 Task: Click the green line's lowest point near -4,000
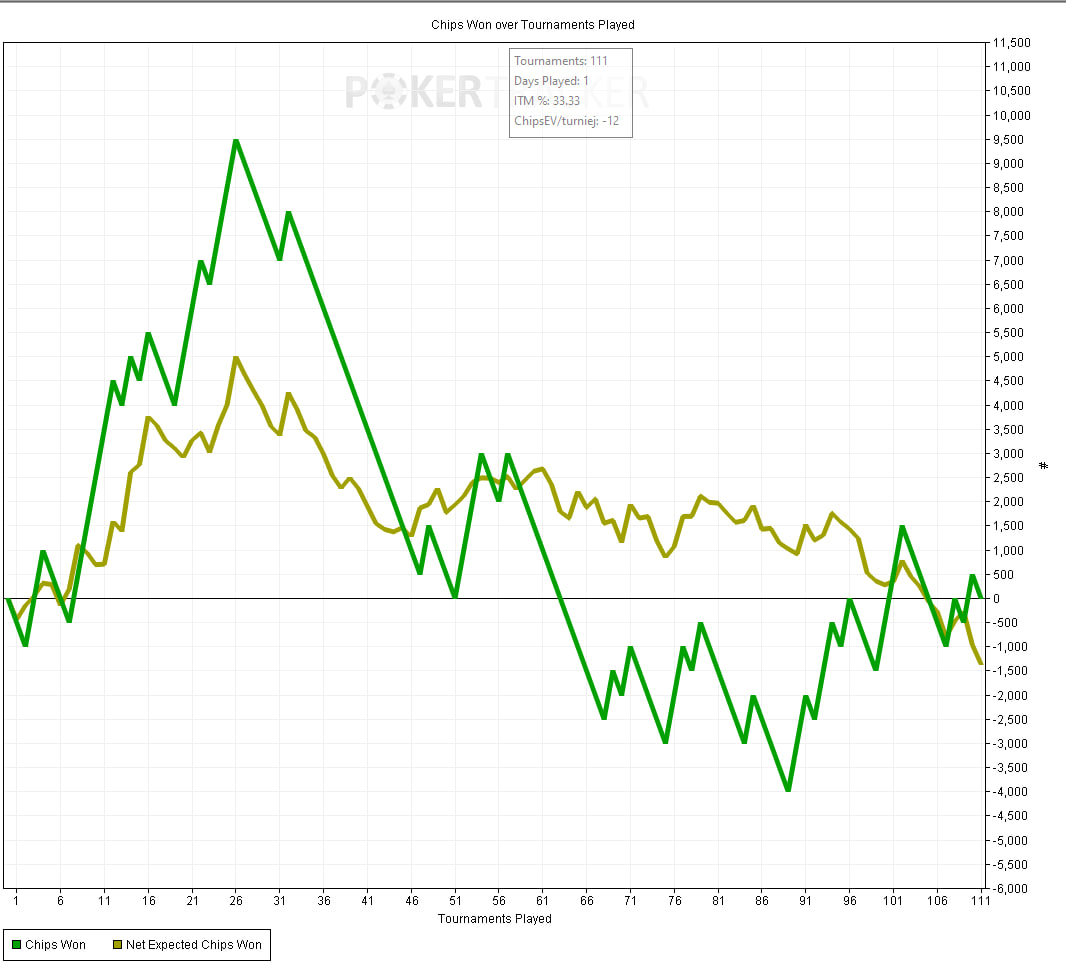coord(788,790)
